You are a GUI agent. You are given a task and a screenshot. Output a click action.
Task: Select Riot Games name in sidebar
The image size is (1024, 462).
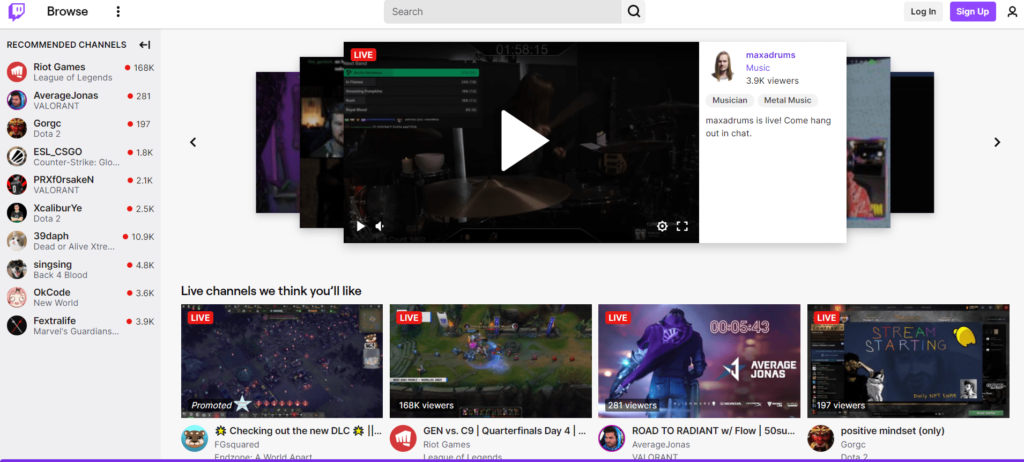tap(59, 67)
